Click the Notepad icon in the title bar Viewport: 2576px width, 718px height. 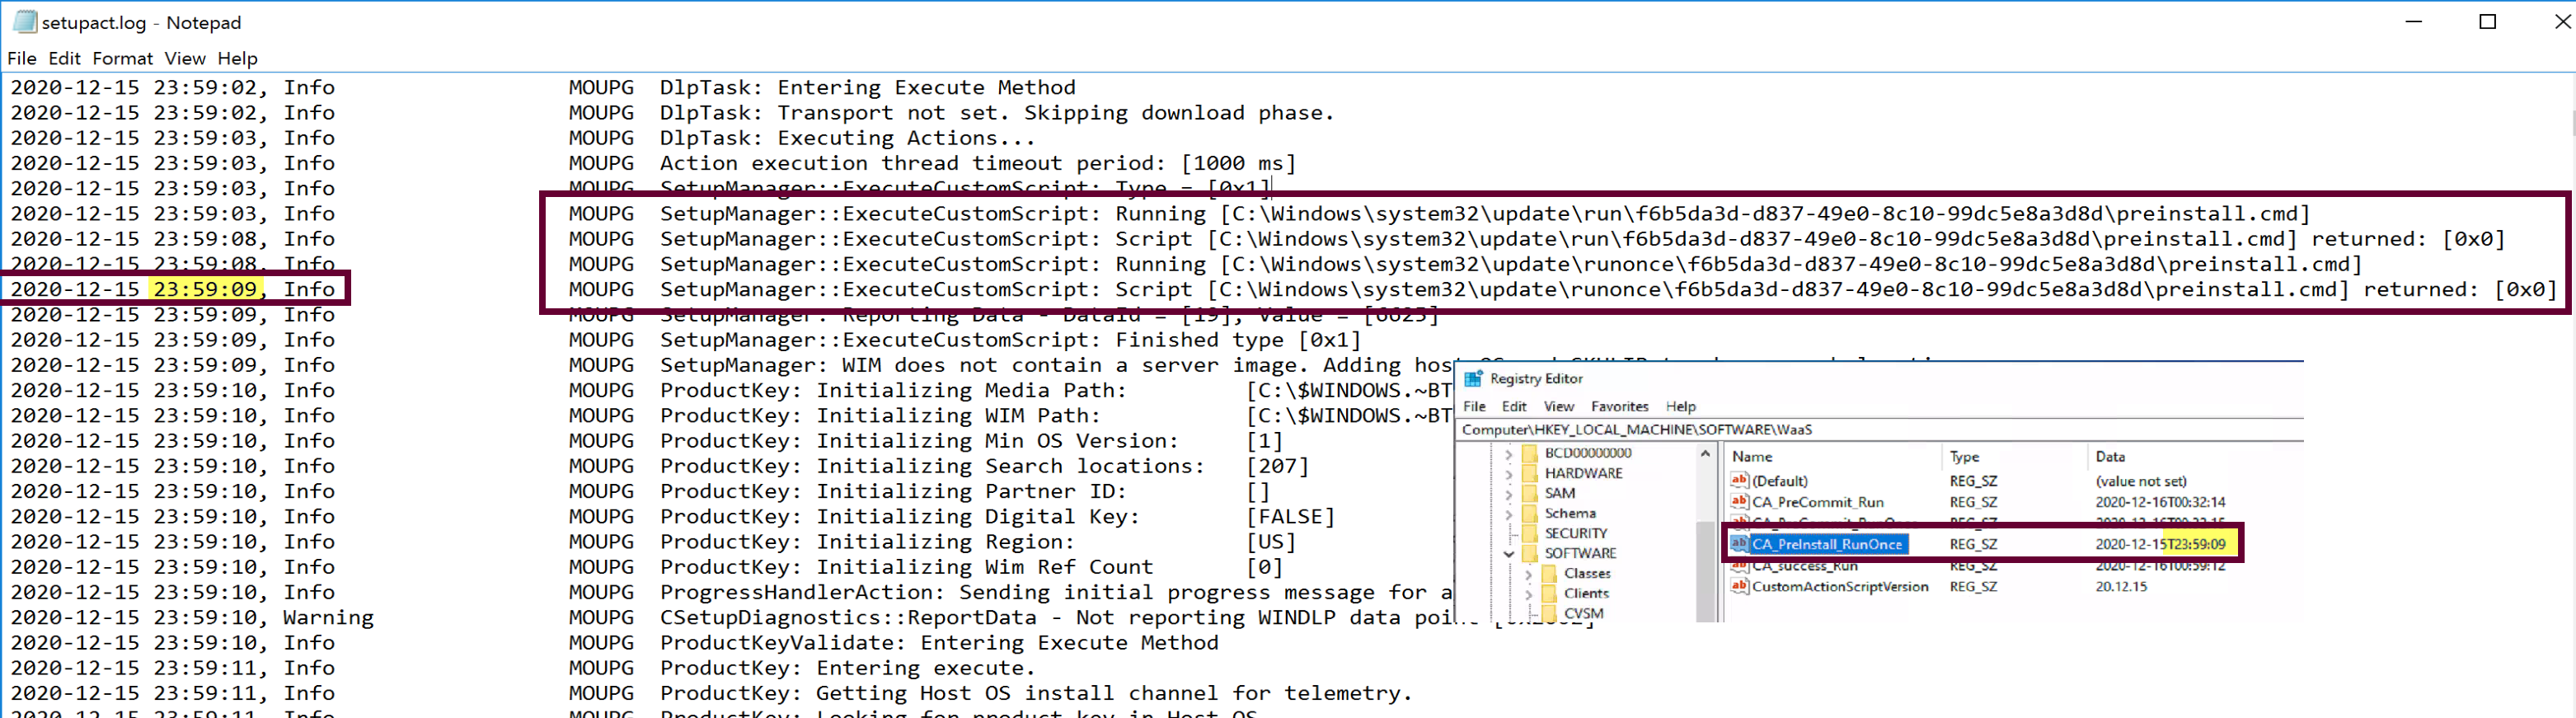[x=24, y=21]
